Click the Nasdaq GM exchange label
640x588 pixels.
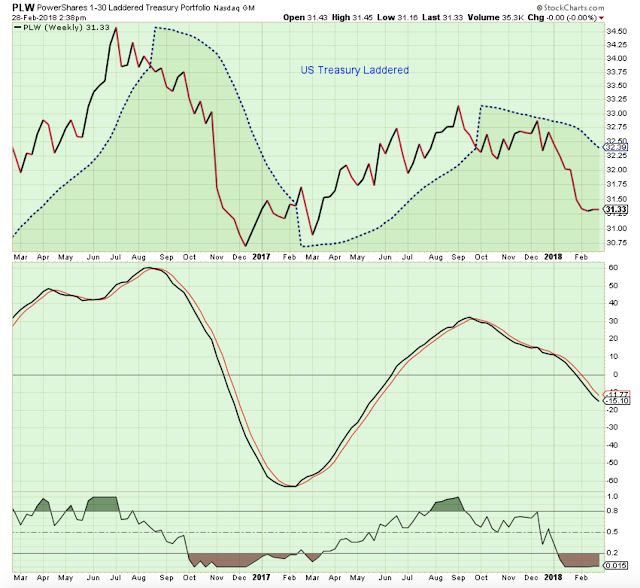point(234,8)
